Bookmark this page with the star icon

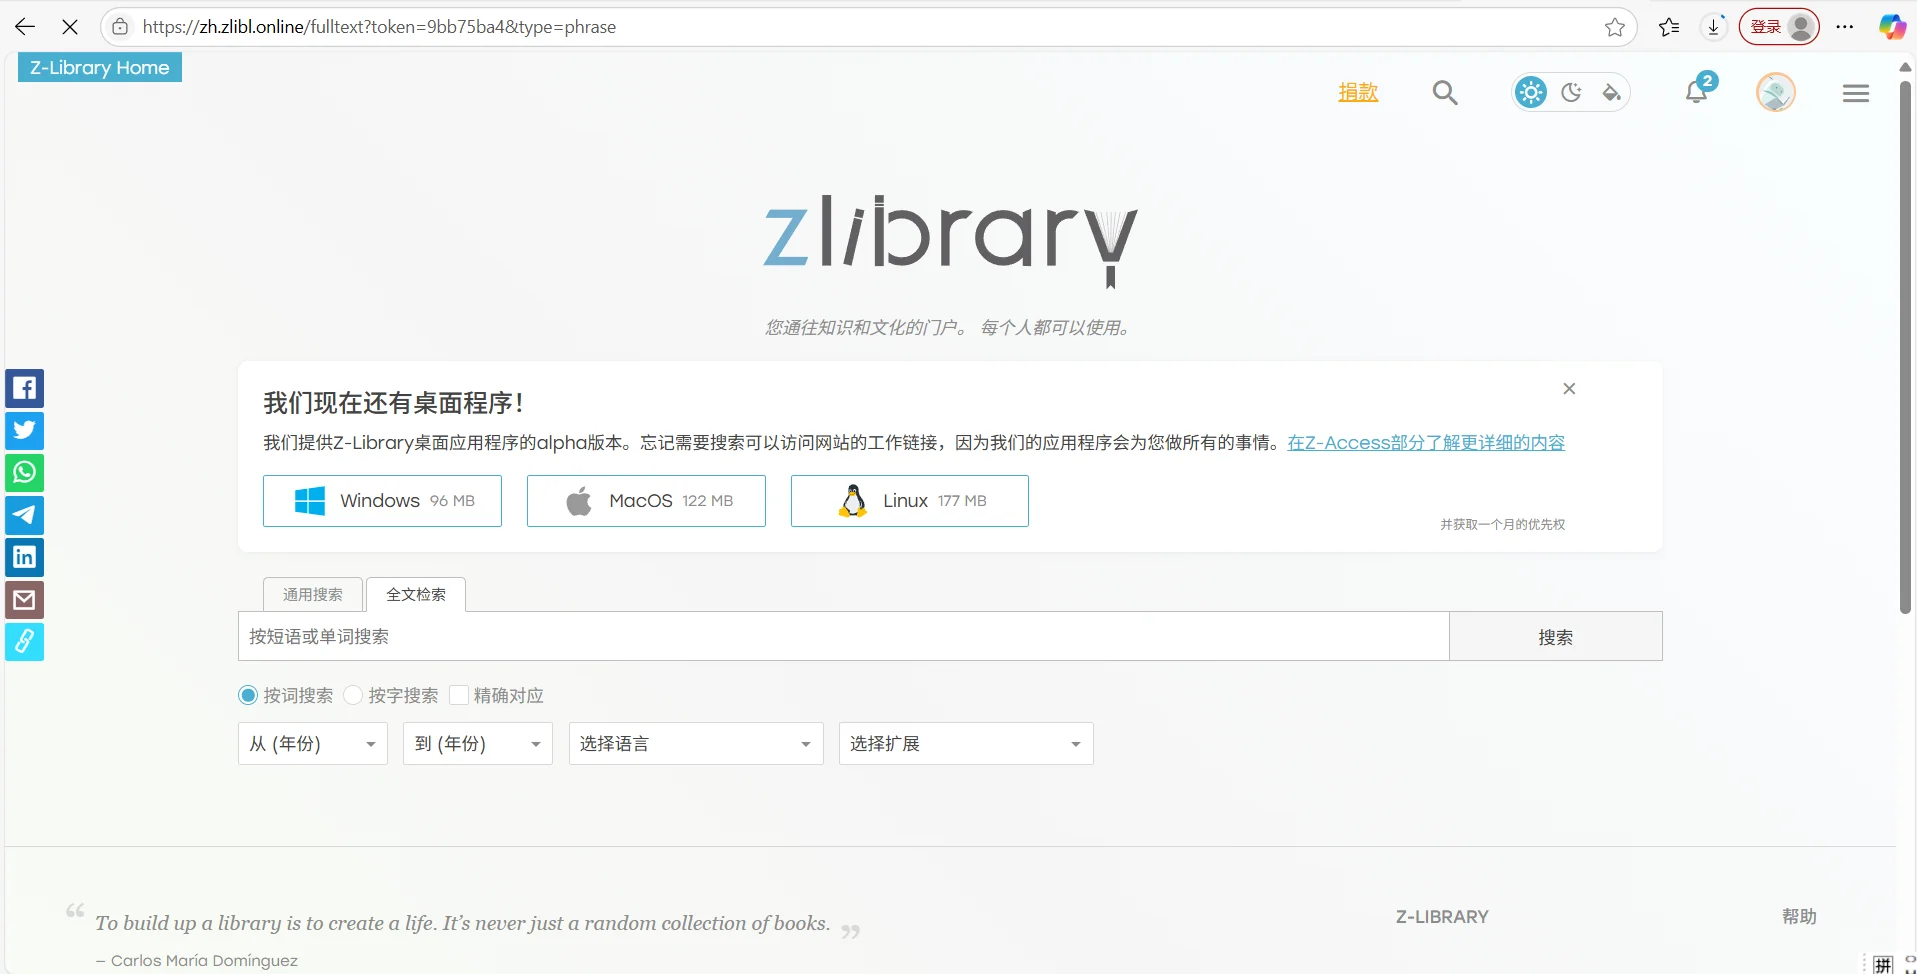point(1614,27)
